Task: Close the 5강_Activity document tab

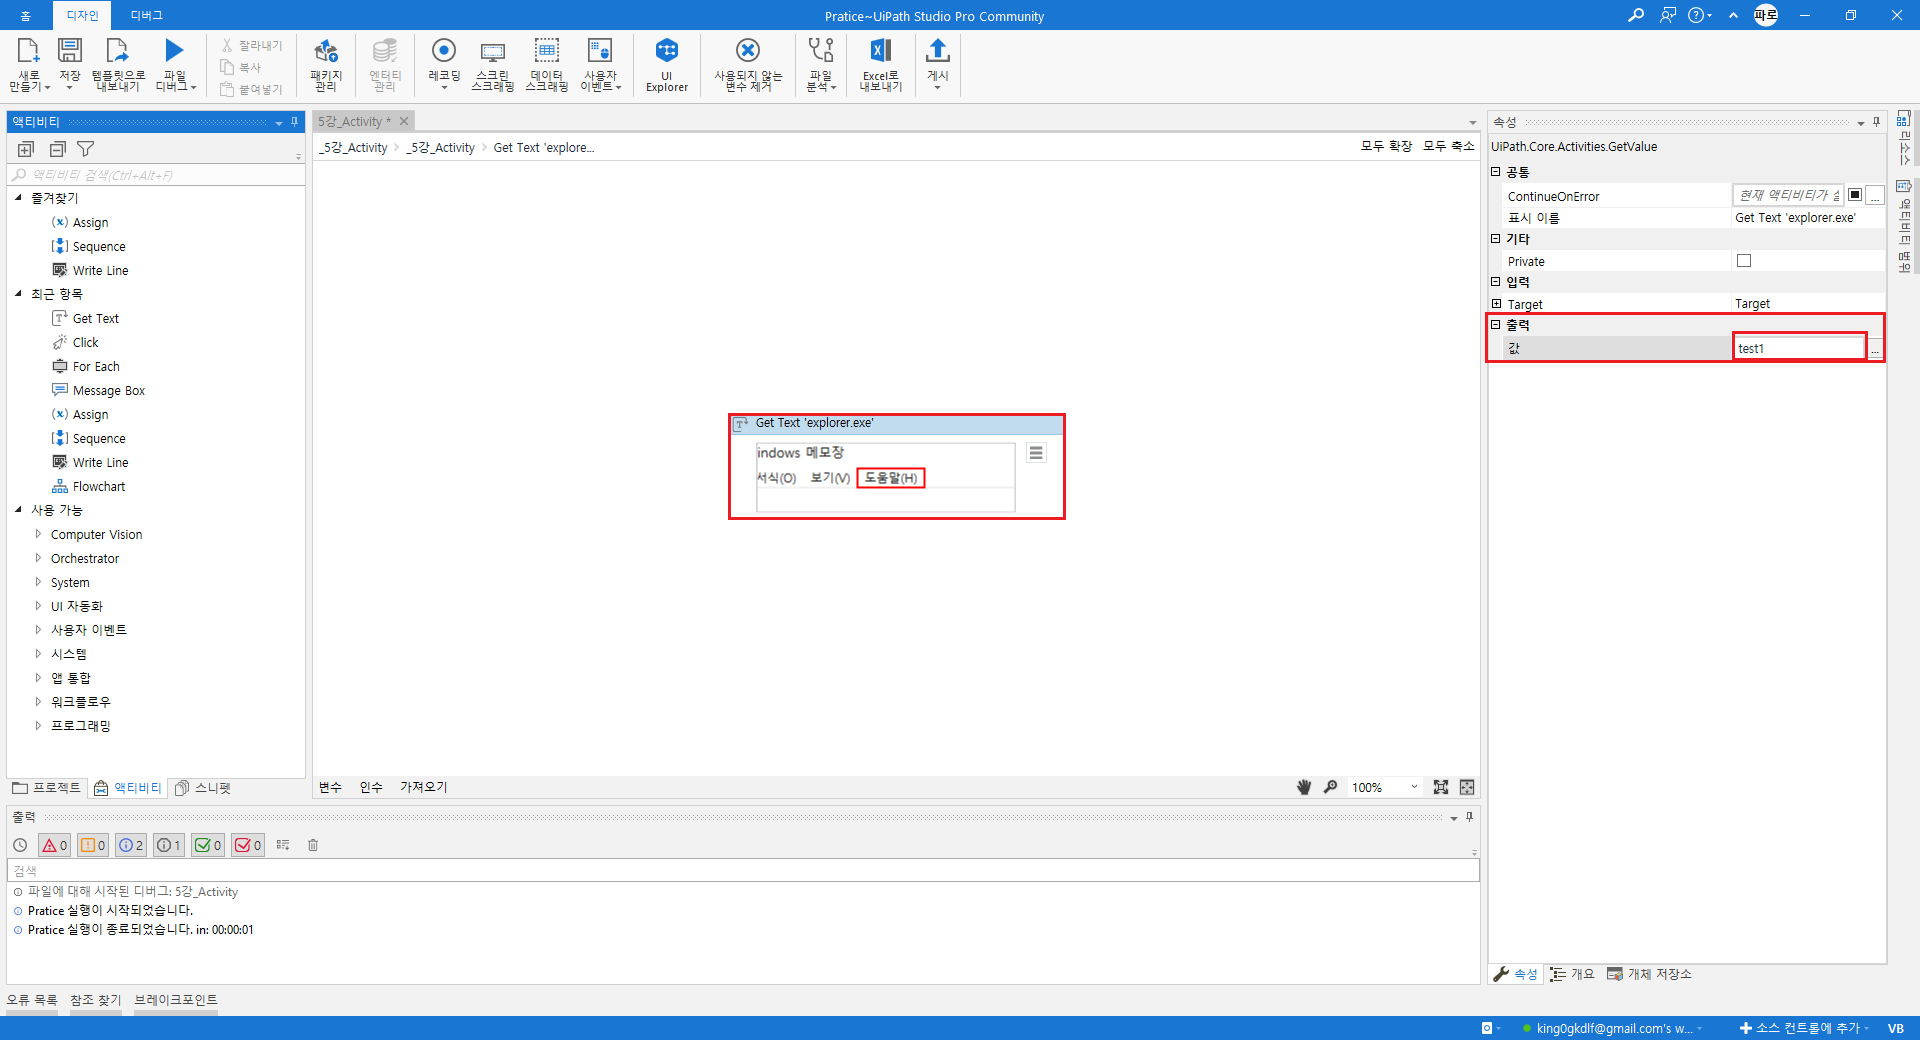Action: 404,121
